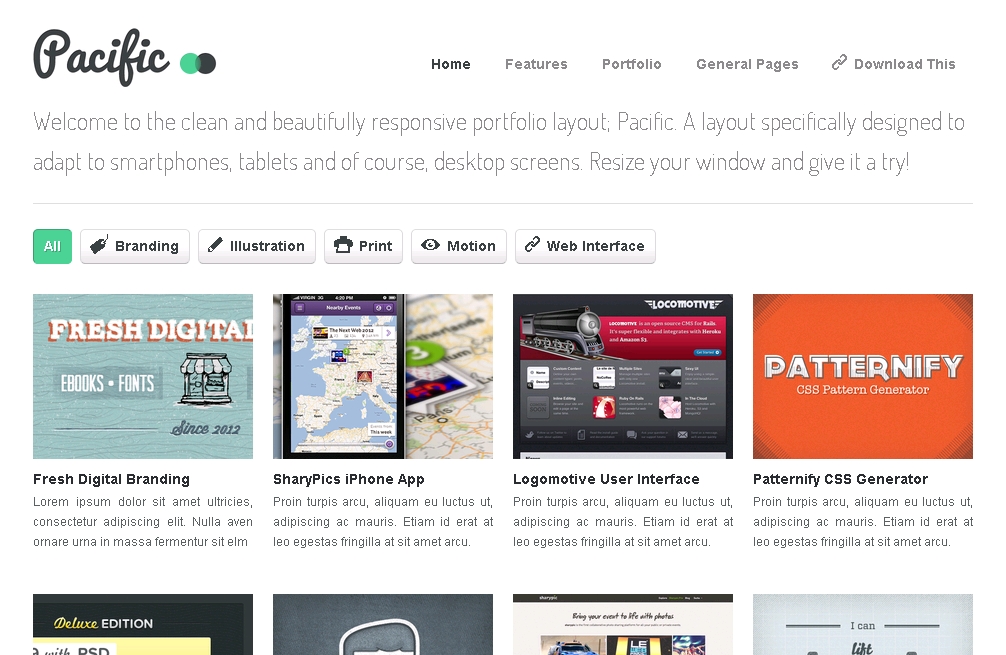
Task: Open the Features menu
Action: pyautogui.click(x=536, y=64)
